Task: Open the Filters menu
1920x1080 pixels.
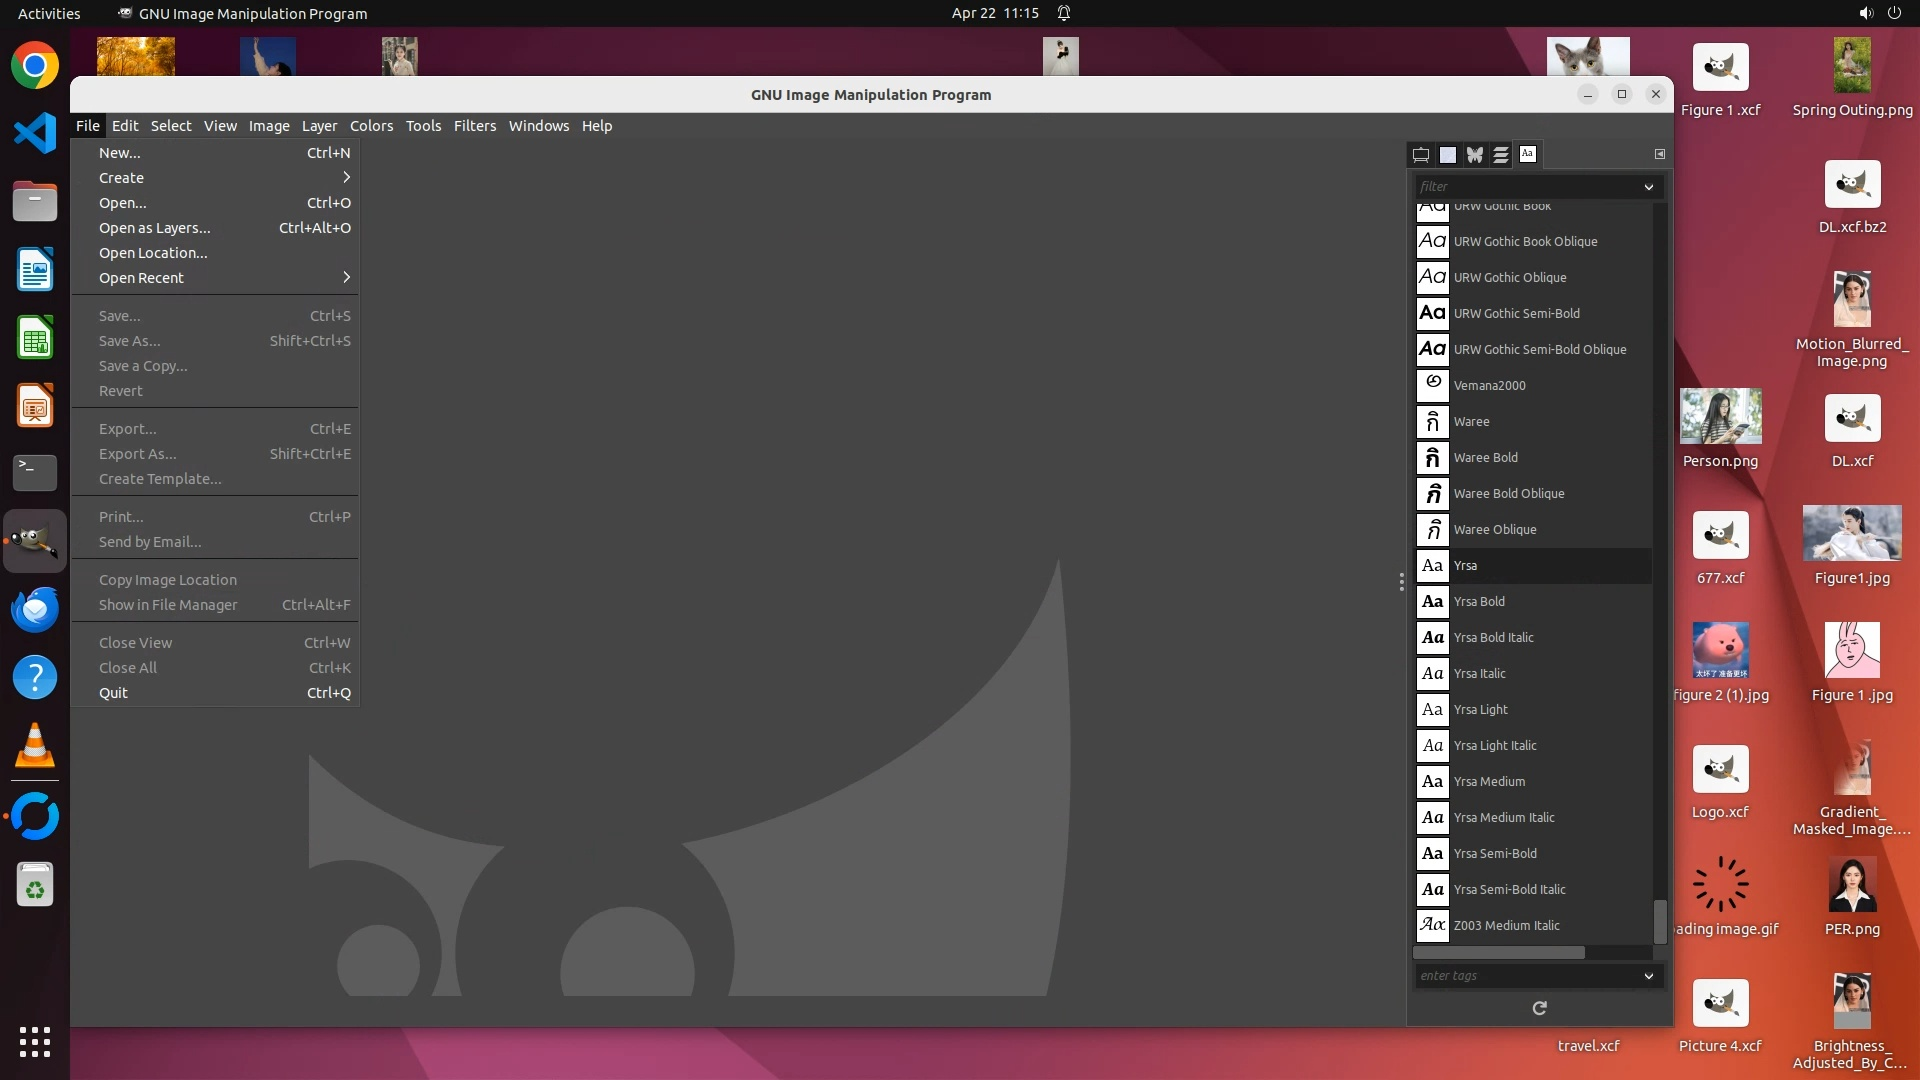Action: 474,126
